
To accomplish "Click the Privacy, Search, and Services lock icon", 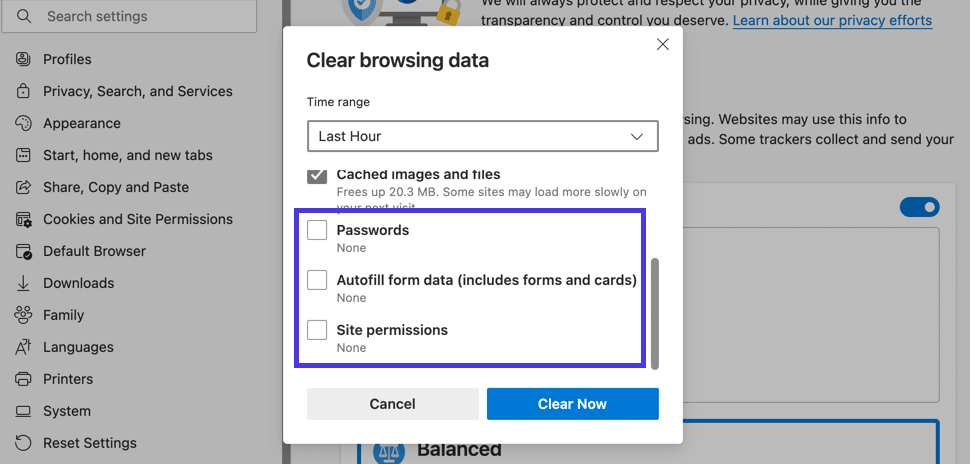I will (23, 91).
